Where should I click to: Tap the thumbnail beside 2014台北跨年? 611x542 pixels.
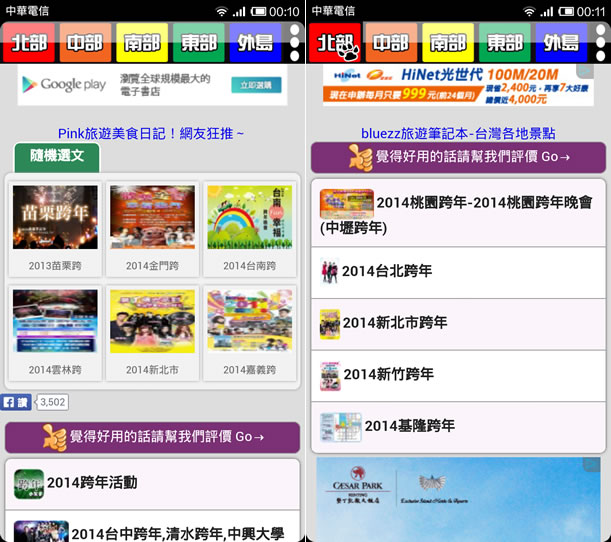click(330, 272)
